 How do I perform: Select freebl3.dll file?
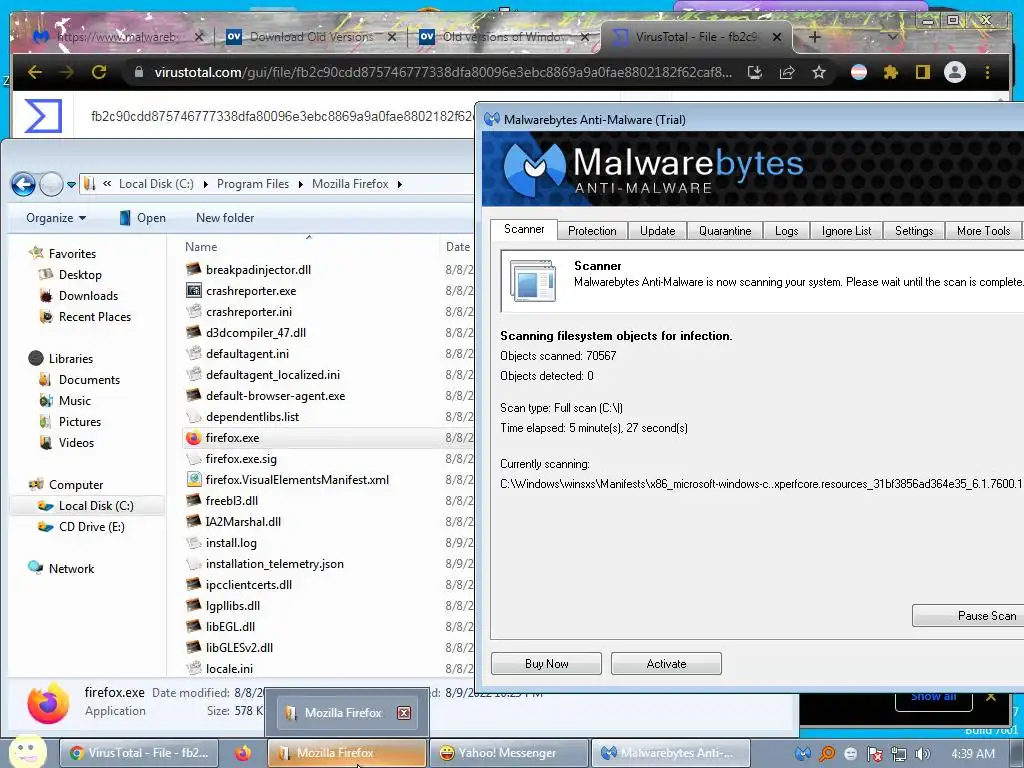232,501
